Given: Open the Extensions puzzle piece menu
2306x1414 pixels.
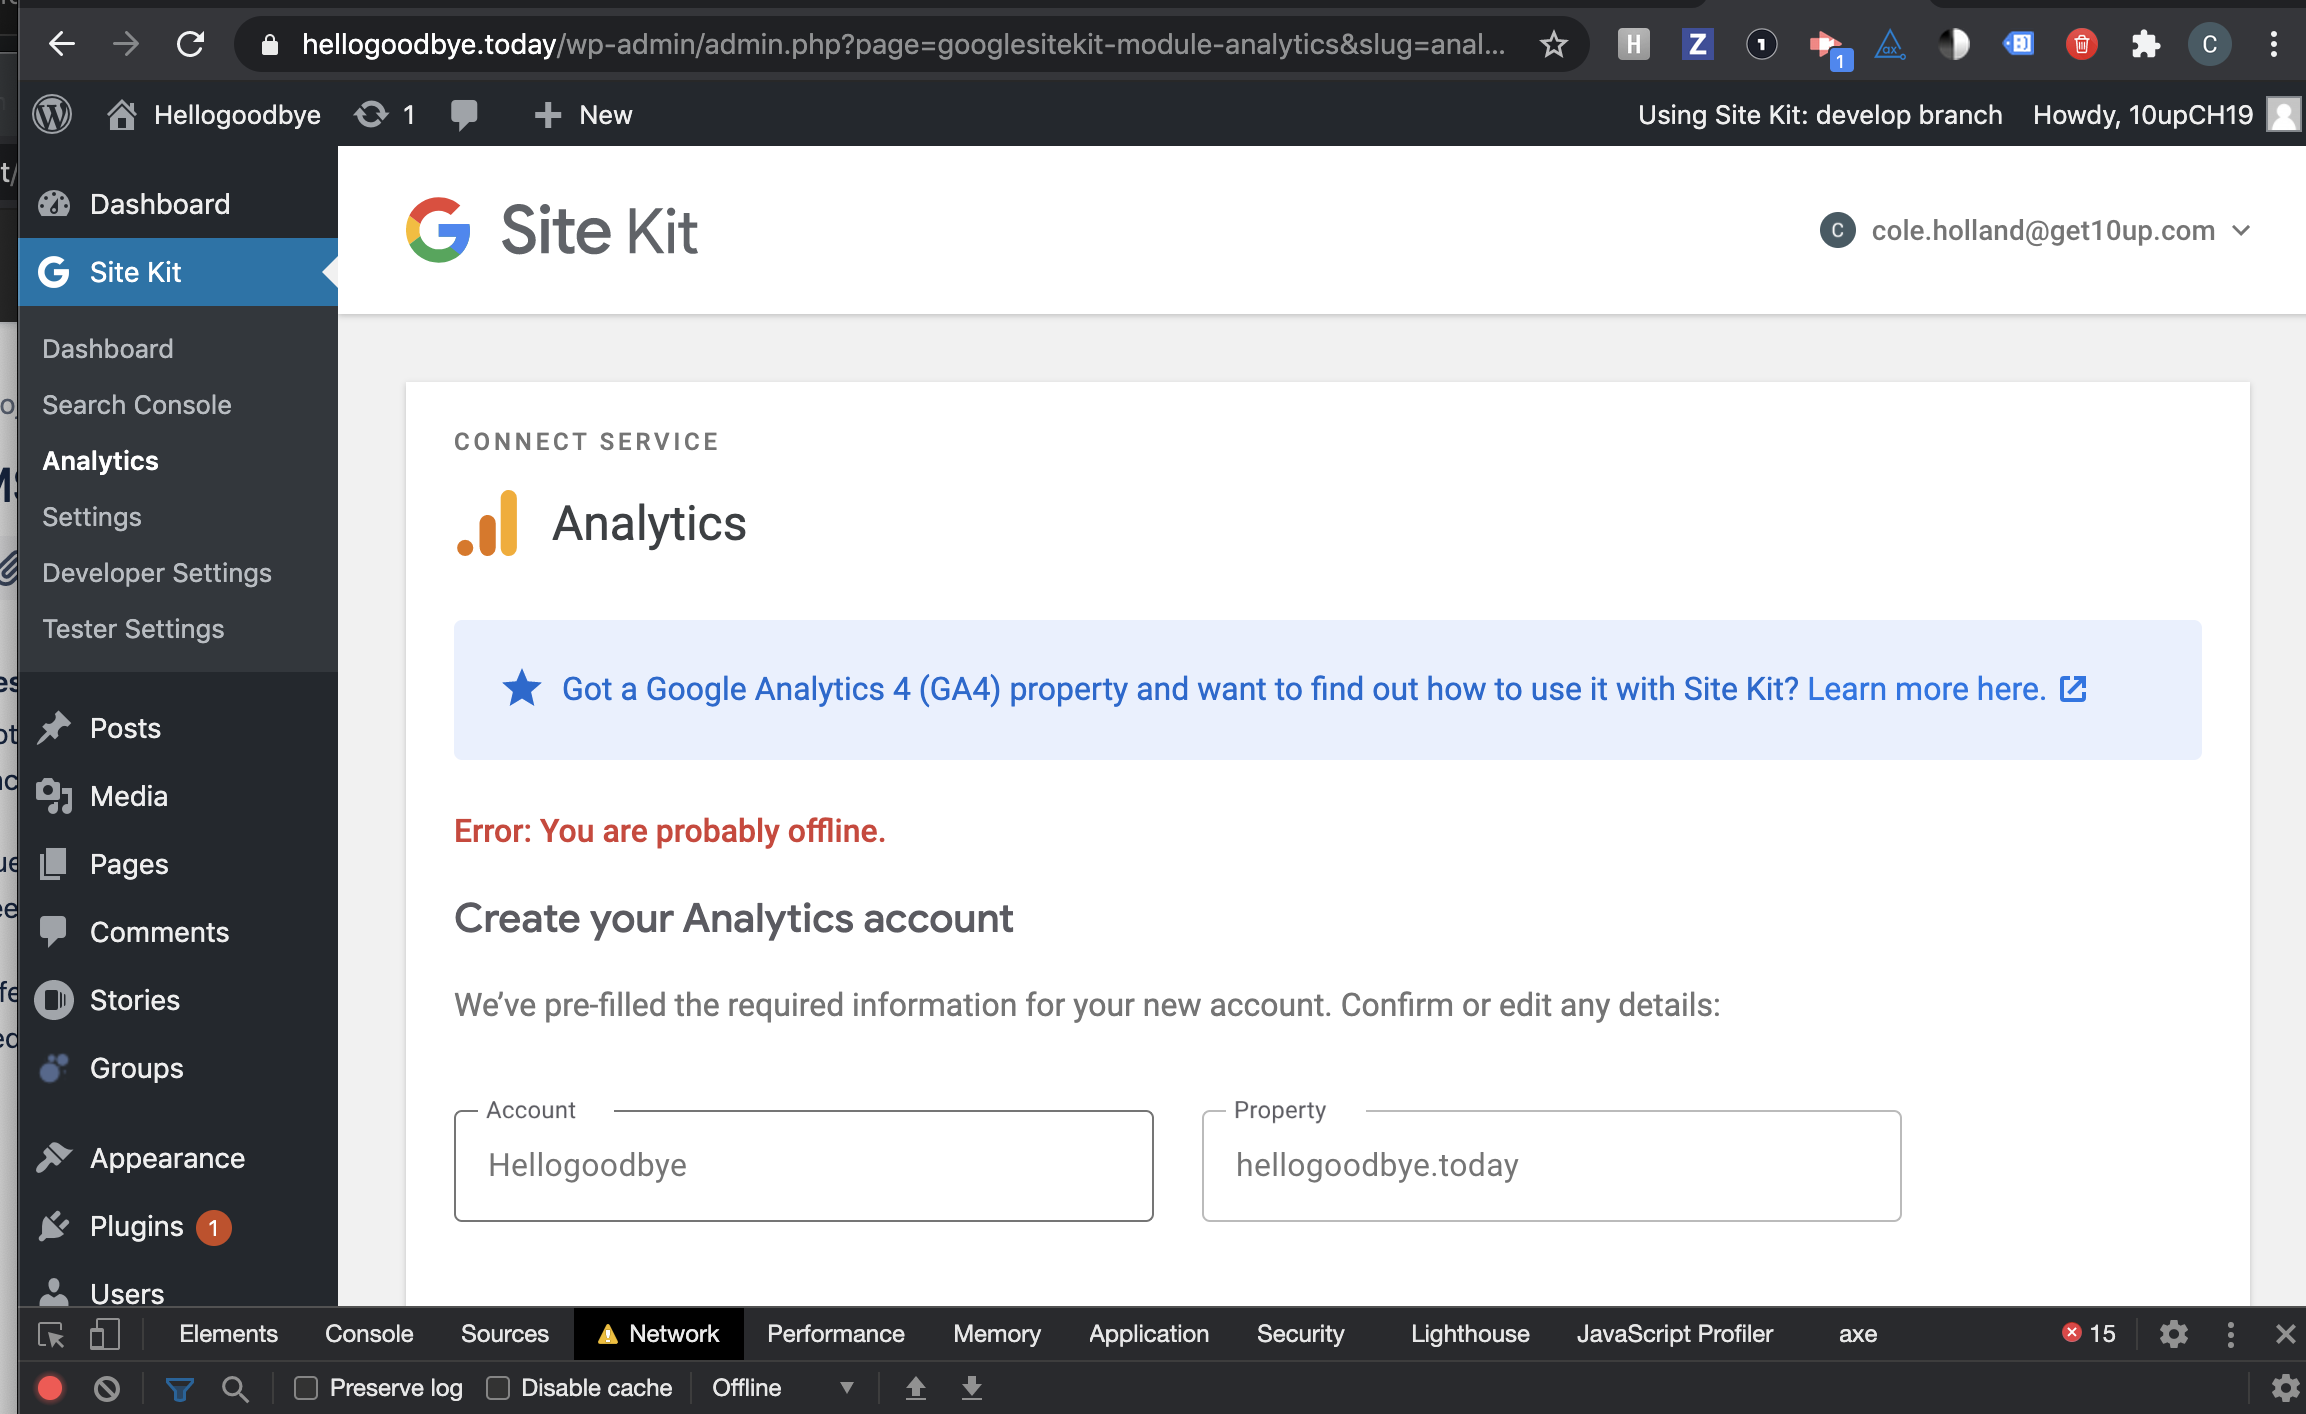Looking at the screenshot, I should coord(2145,44).
